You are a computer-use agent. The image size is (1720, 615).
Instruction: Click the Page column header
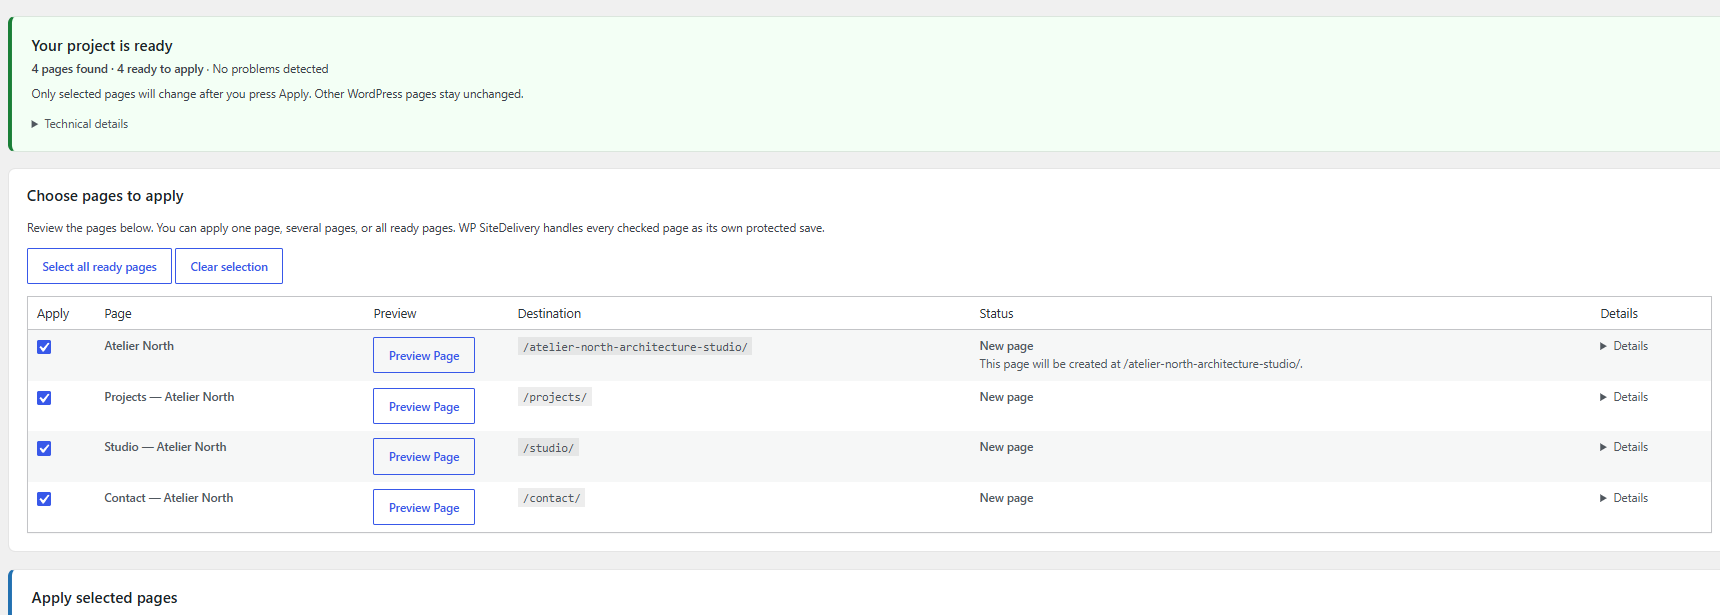pos(118,314)
